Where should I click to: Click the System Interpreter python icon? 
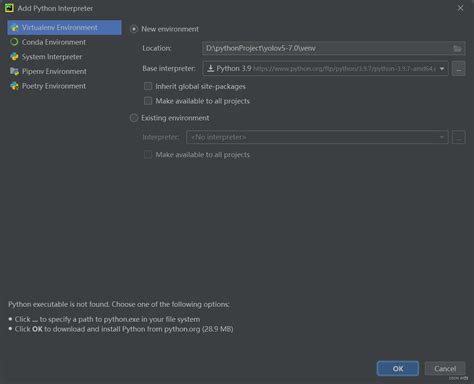pyautogui.click(x=14, y=57)
